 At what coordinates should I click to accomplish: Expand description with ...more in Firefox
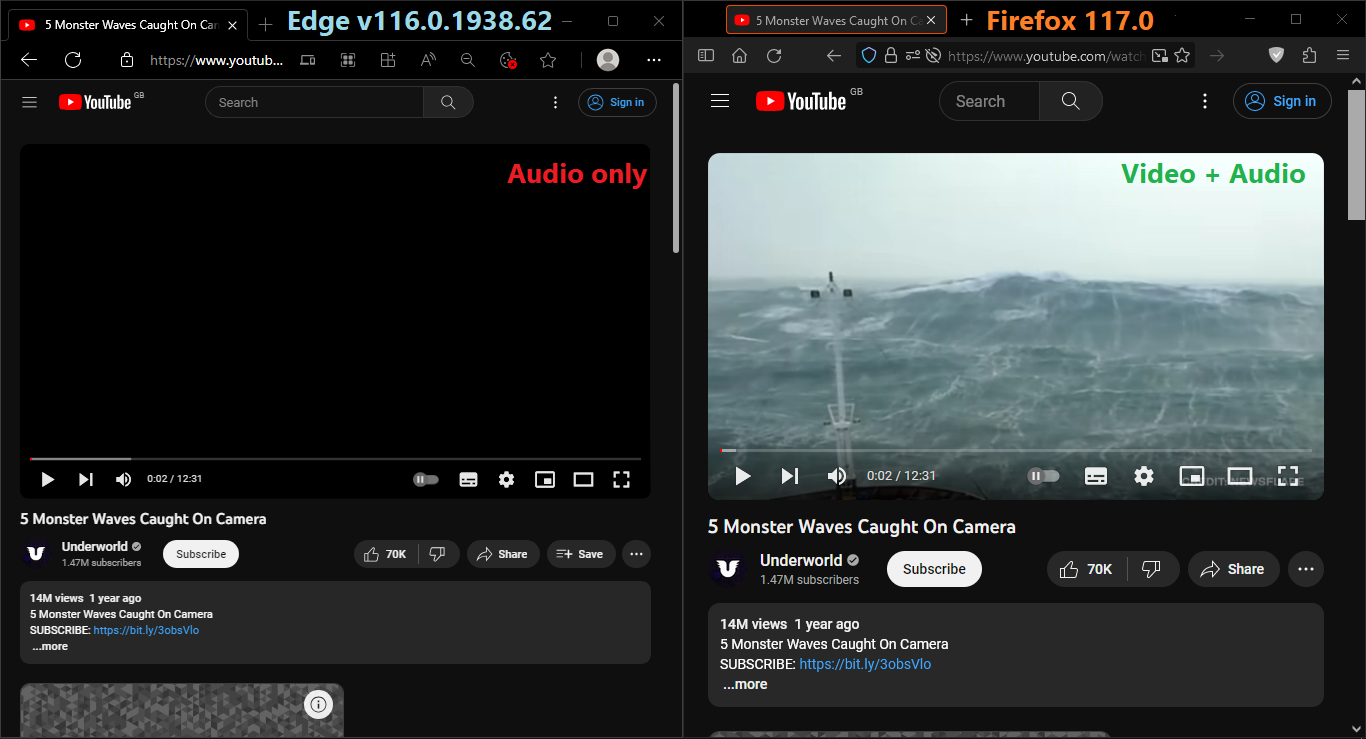click(x=745, y=684)
